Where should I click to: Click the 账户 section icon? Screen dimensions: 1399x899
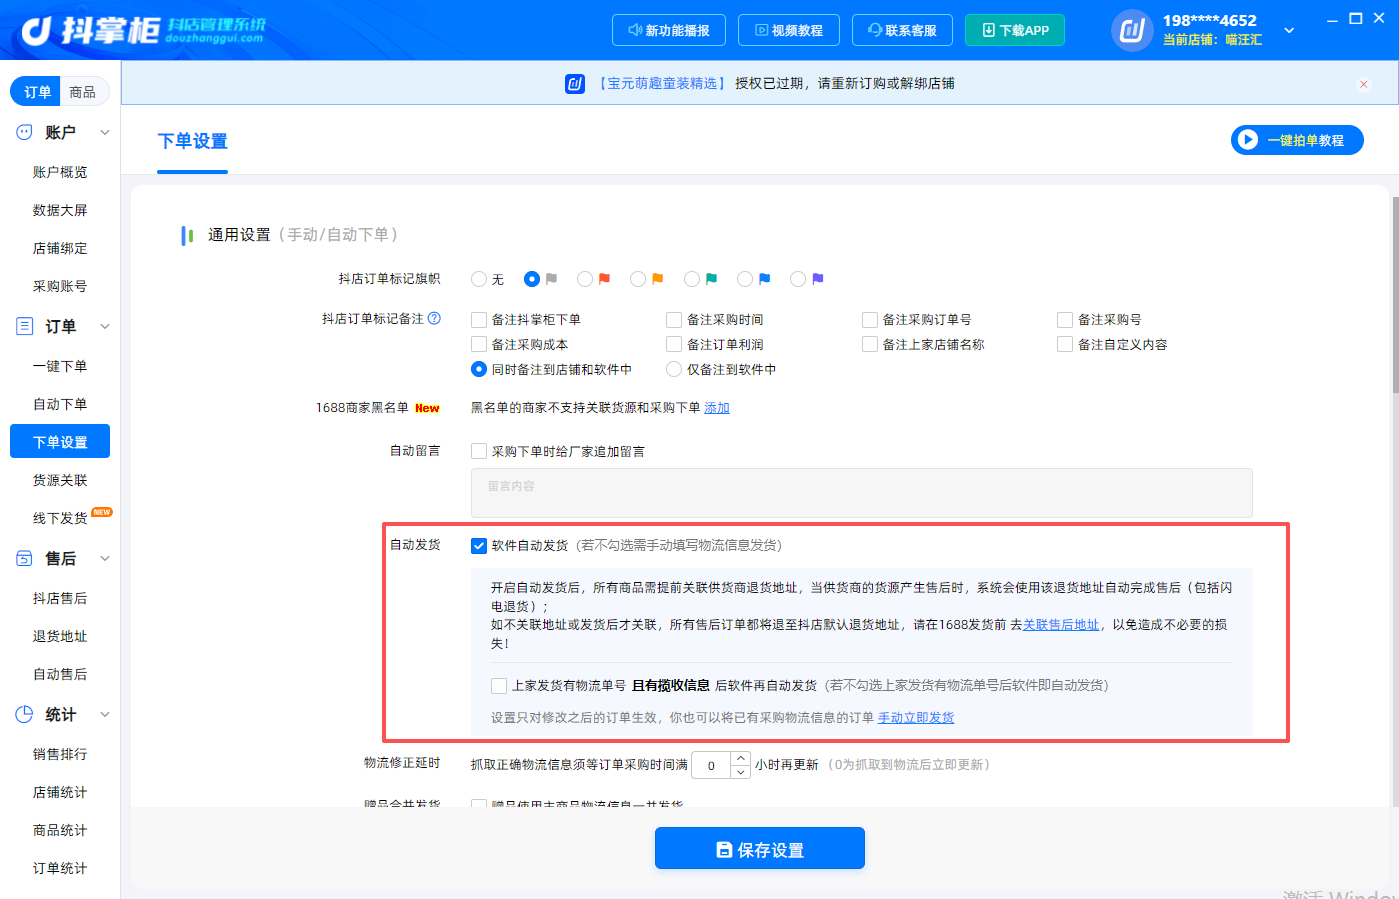click(x=24, y=132)
